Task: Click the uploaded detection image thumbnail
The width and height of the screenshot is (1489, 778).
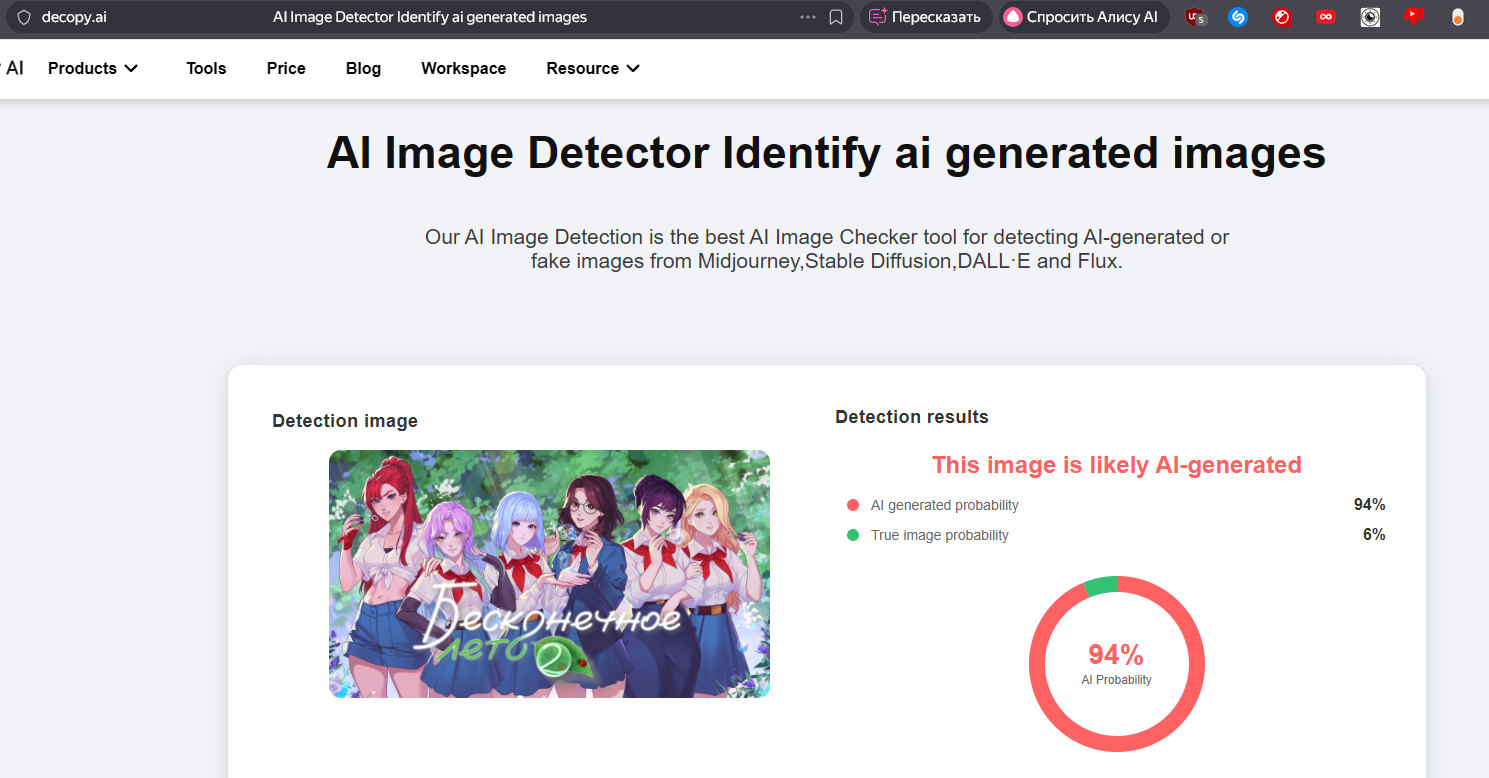Action: coord(549,574)
